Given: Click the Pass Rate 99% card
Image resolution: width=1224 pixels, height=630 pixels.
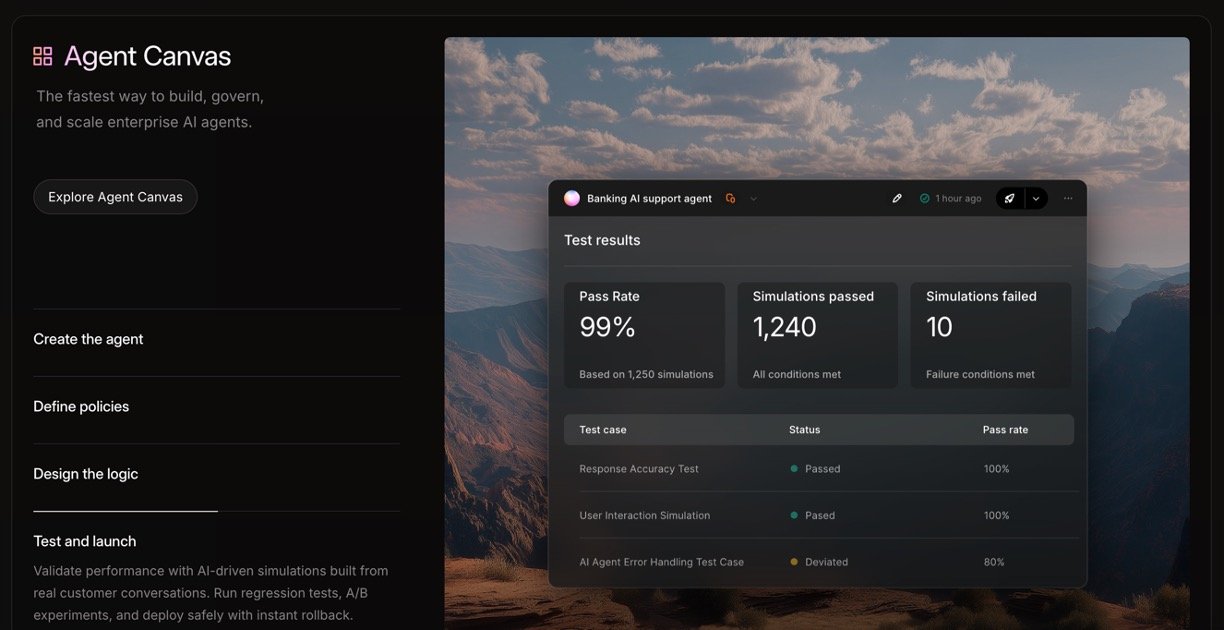Looking at the screenshot, I should pos(644,335).
